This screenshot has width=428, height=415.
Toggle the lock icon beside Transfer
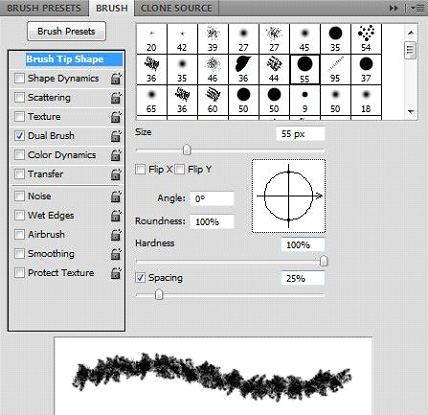[x=116, y=174]
